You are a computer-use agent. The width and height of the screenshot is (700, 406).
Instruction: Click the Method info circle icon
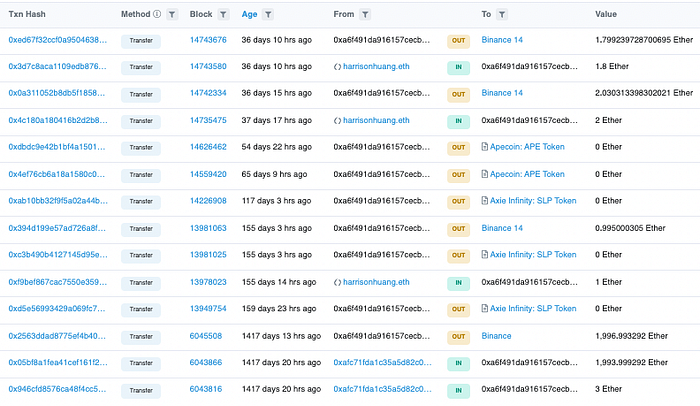(157, 14)
